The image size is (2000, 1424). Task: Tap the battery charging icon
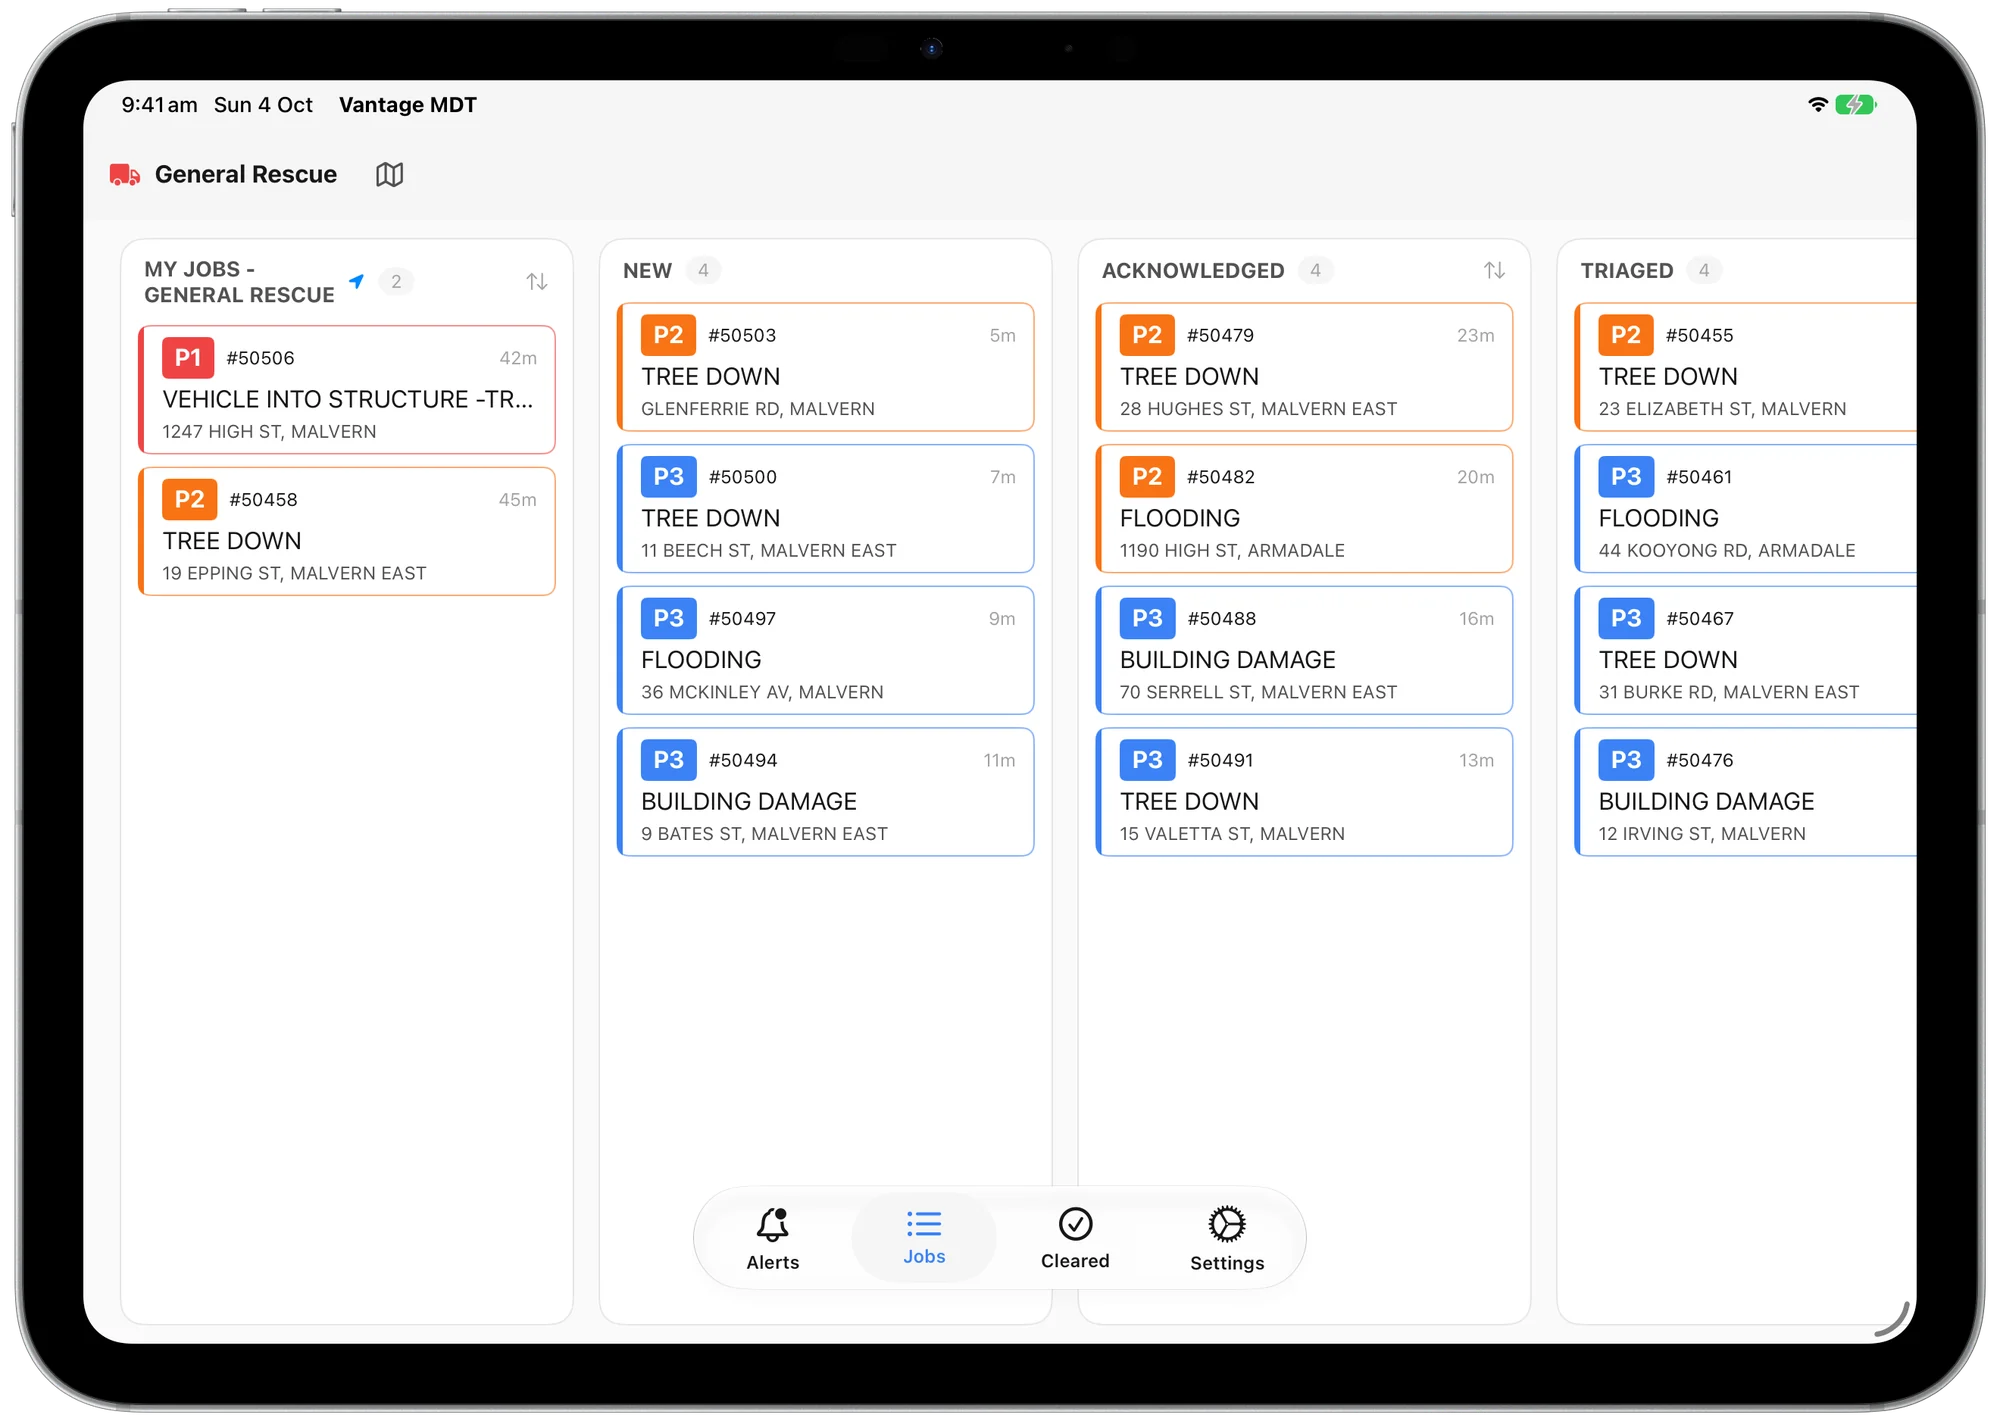coord(1856,105)
